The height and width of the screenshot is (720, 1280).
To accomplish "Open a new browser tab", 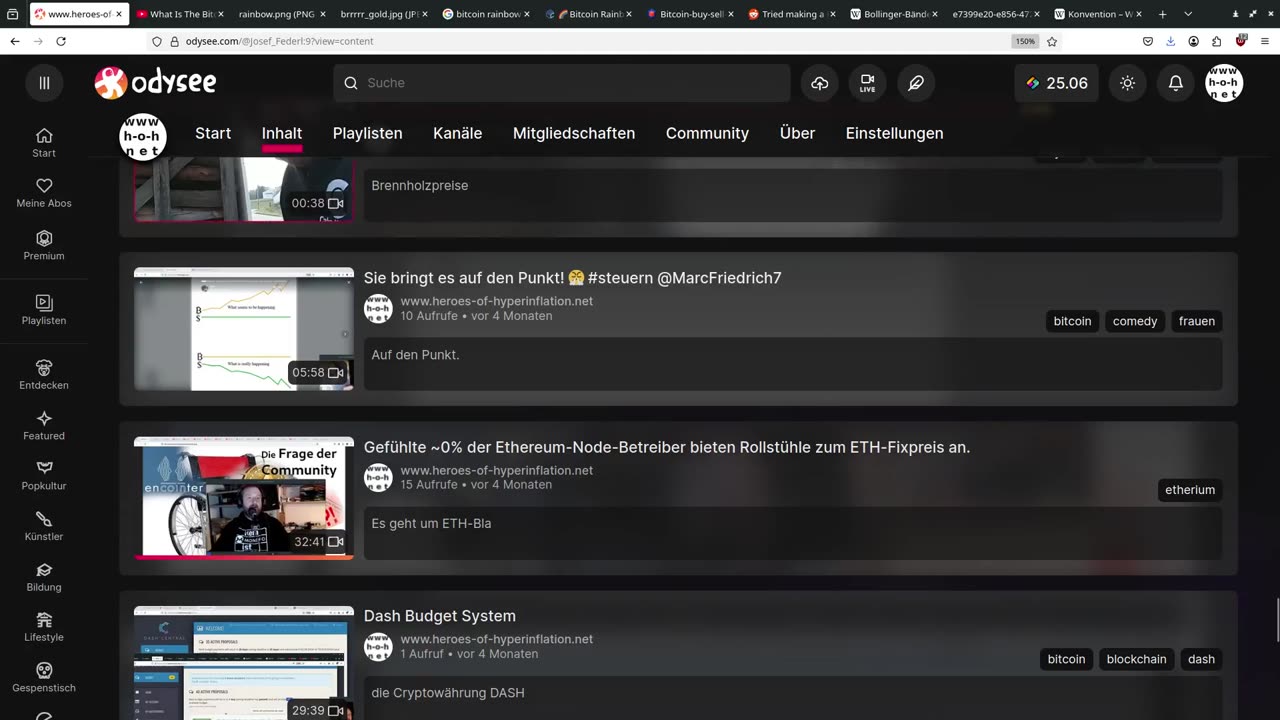I will click(1162, 14).
